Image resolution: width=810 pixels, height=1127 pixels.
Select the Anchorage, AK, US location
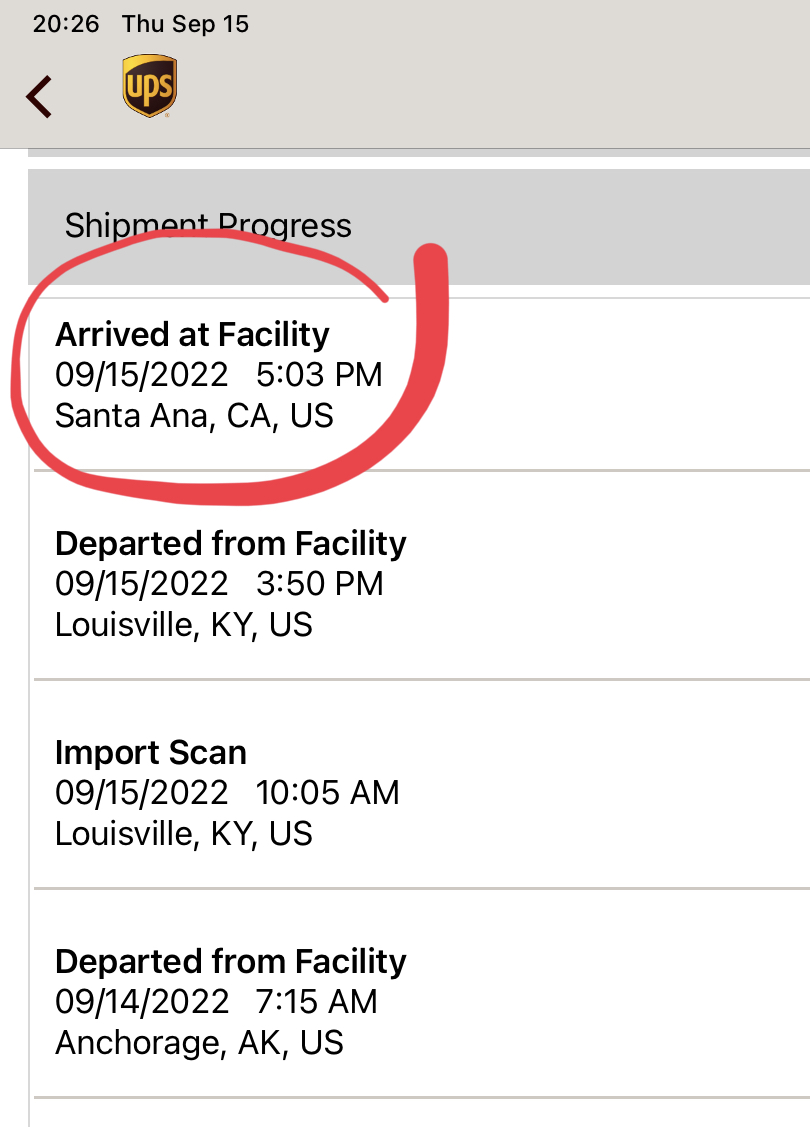[x=199, y=1043]
